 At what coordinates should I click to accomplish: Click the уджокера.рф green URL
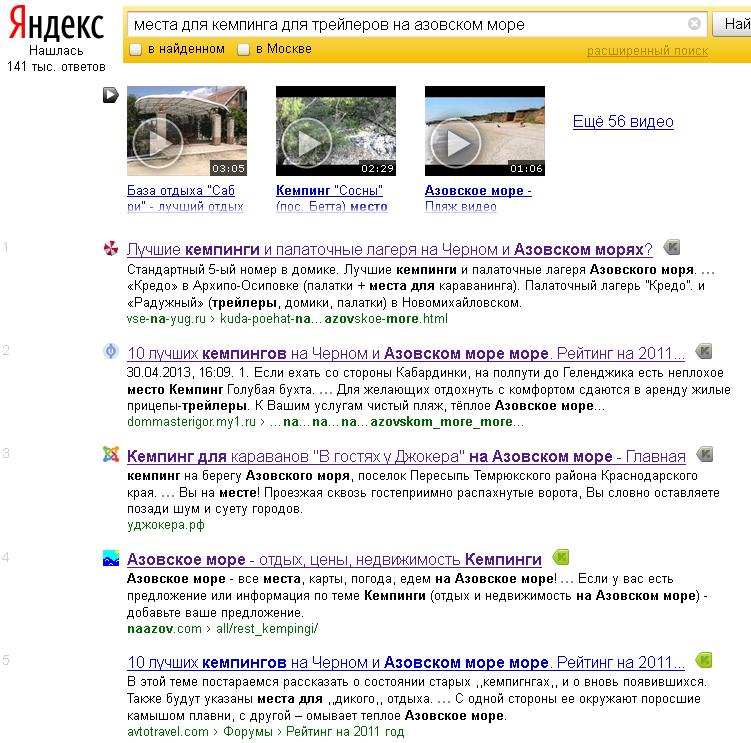(x=166, y=525)
